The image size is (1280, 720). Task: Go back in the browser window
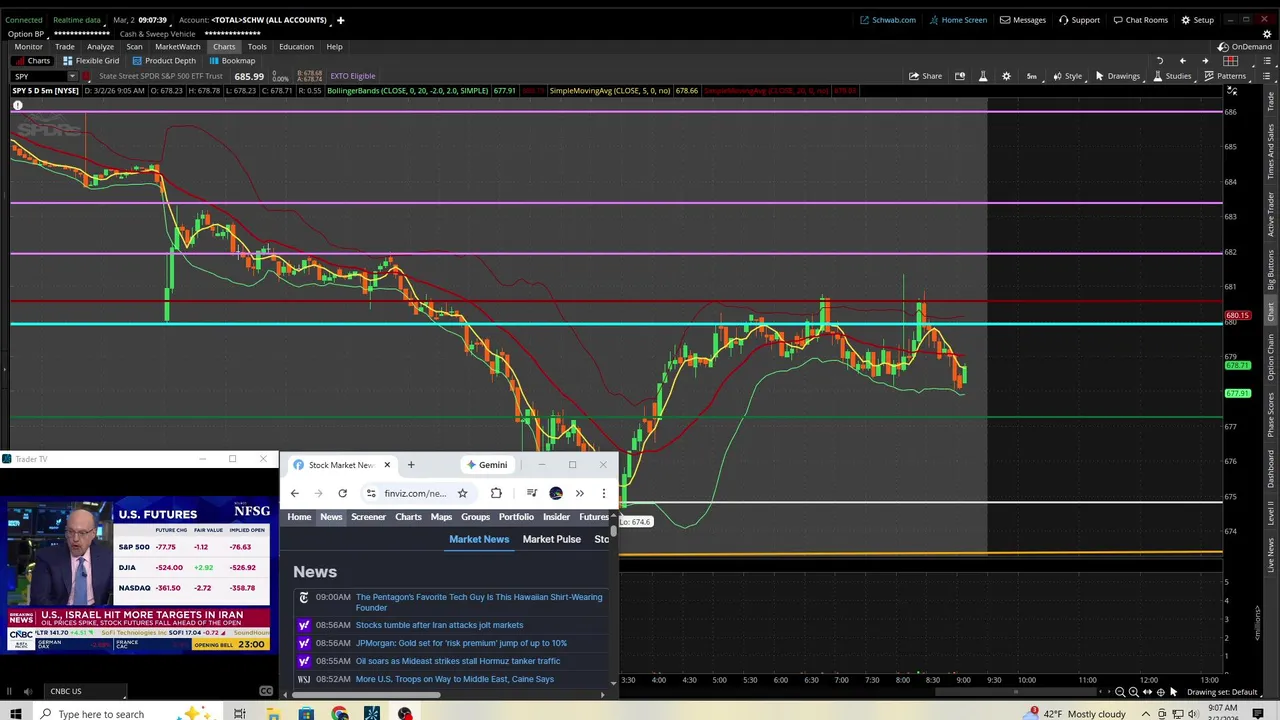294,493
